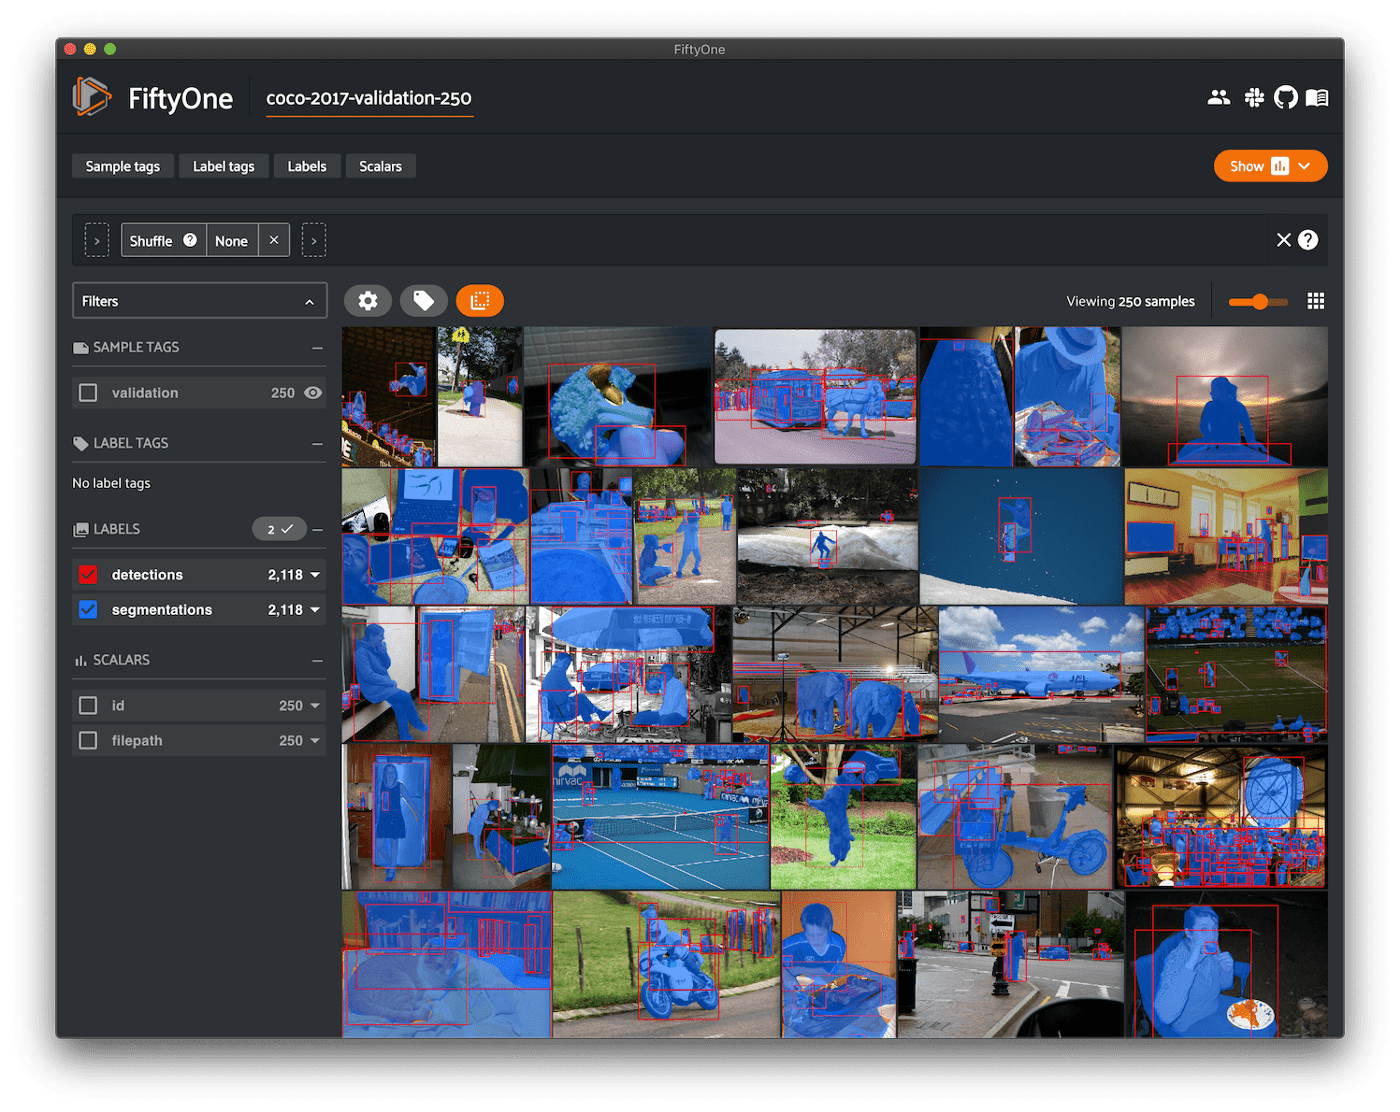Viewport: 1400px width, 1112px height.
Task: Open the sunset silhouette thumbnail
Action: click(1225, 396)
